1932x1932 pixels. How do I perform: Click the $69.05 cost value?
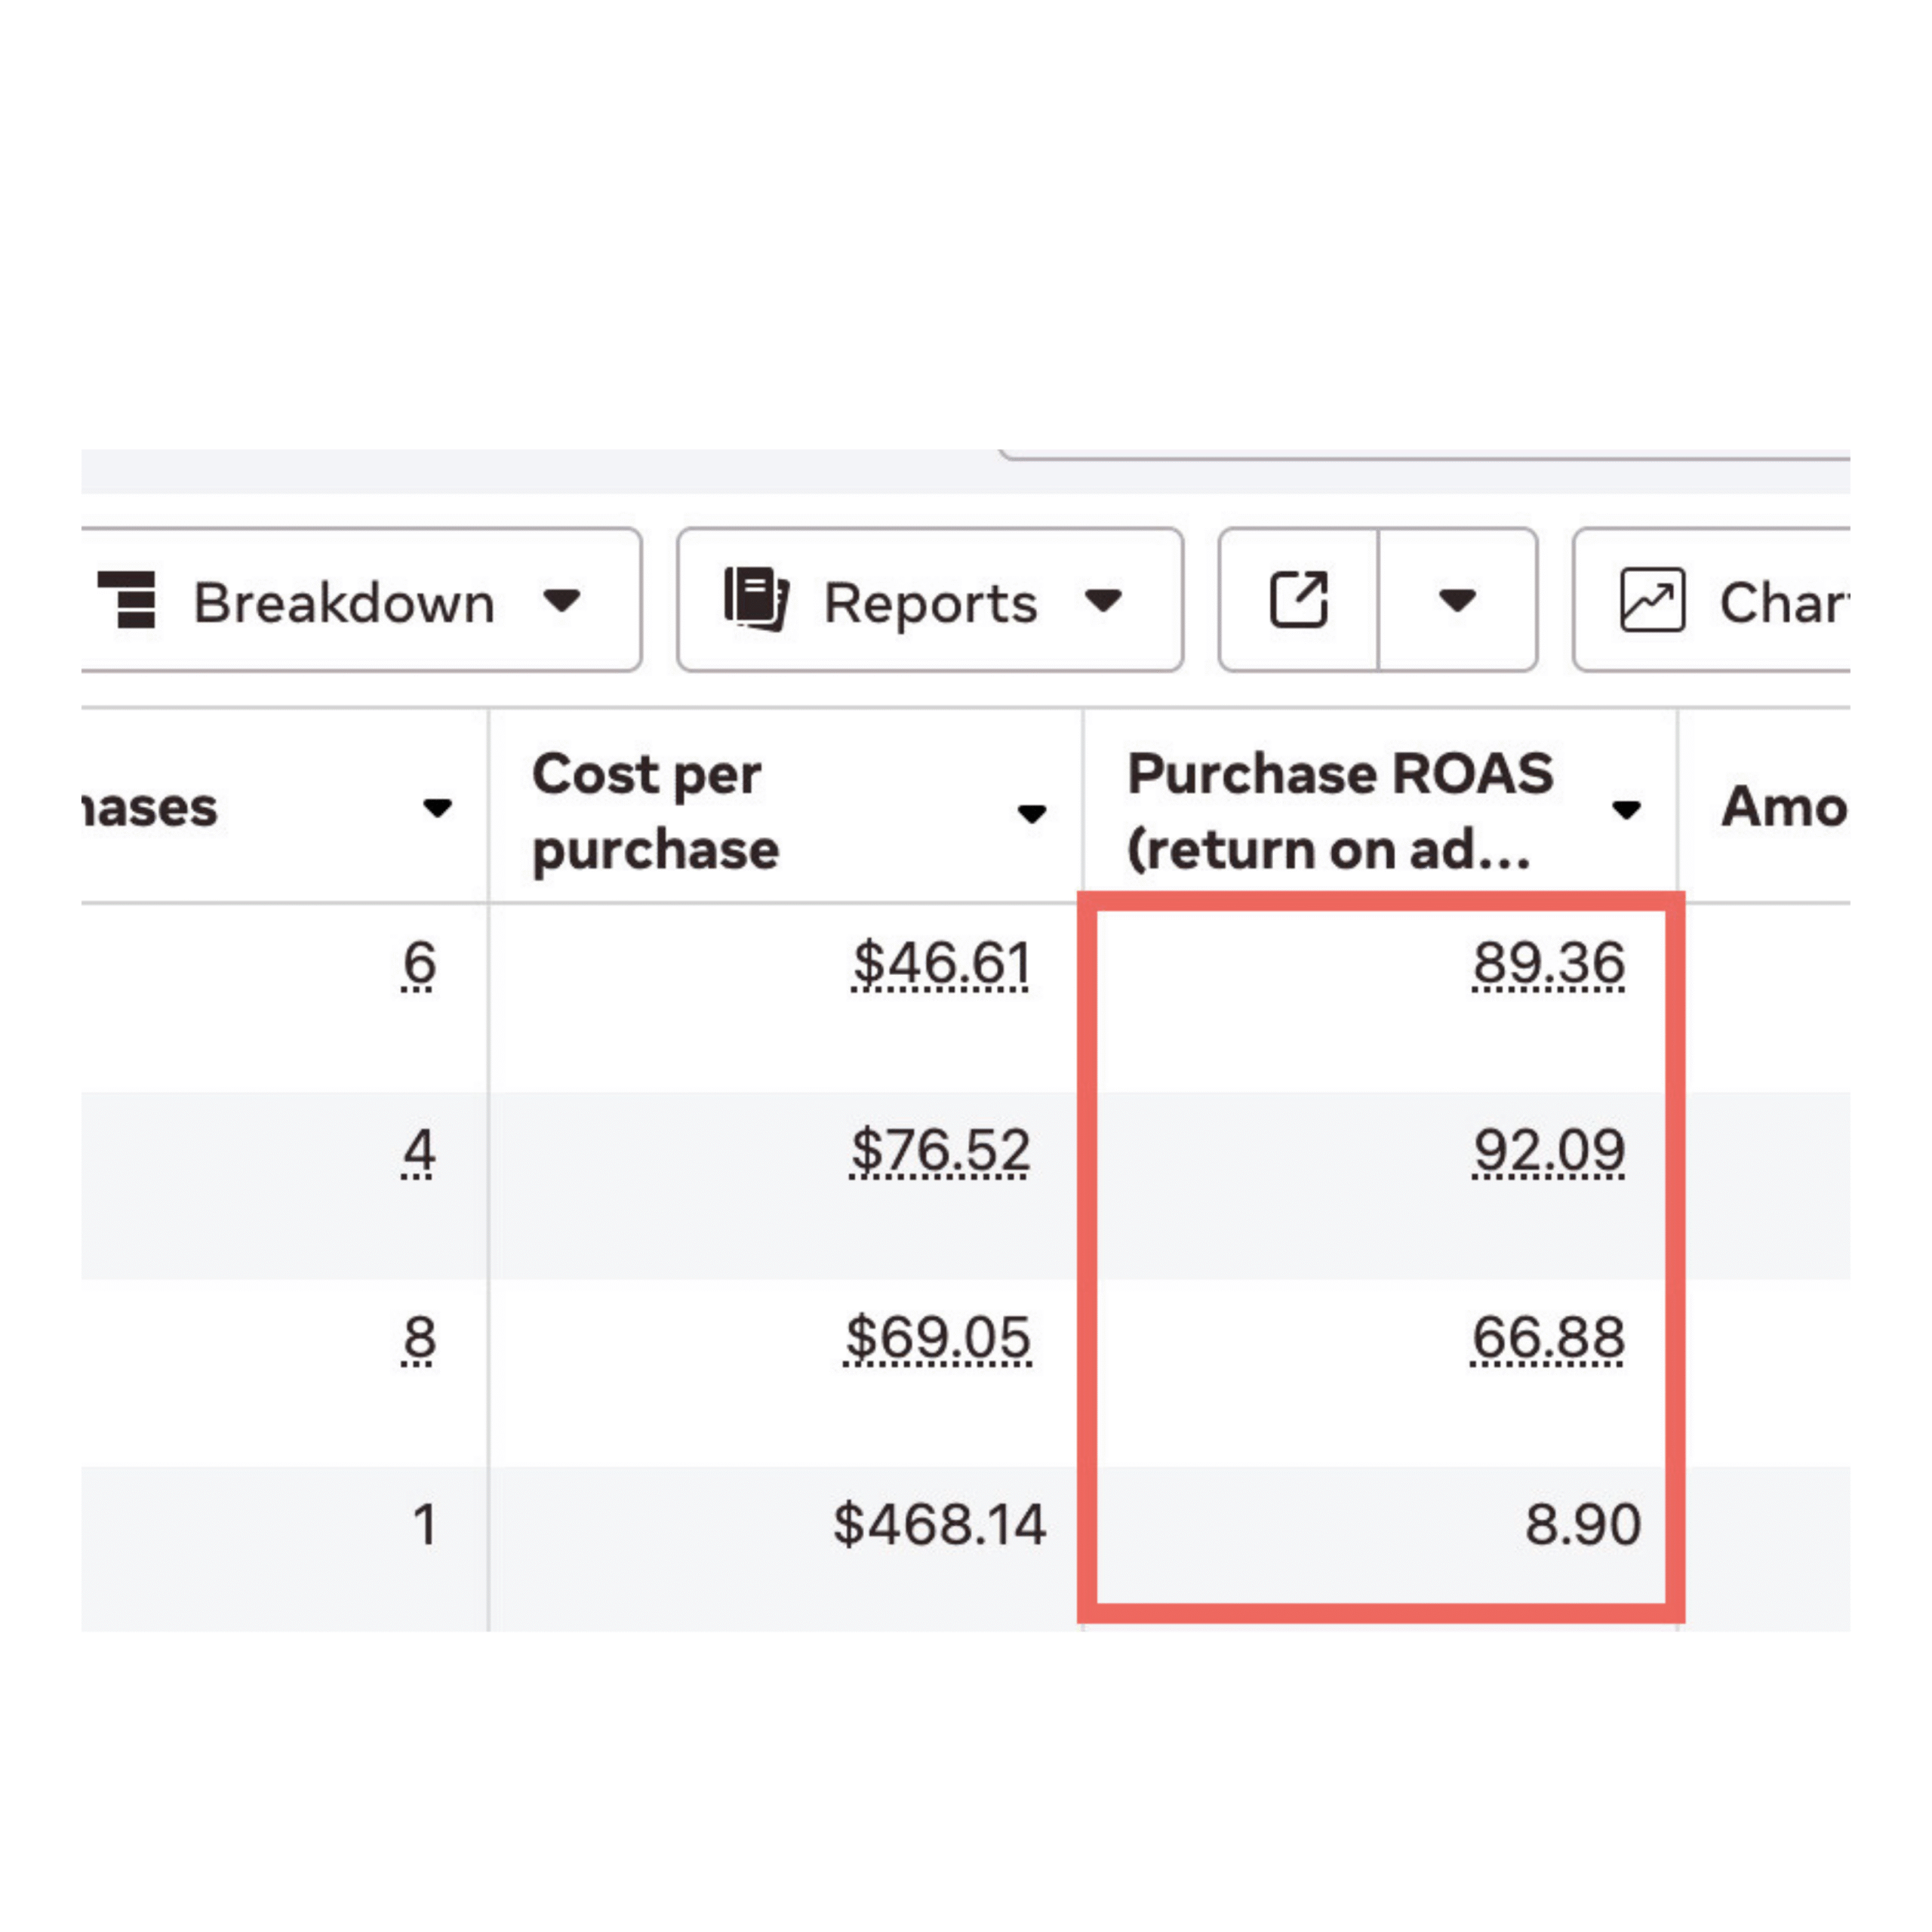[938, 1337]
